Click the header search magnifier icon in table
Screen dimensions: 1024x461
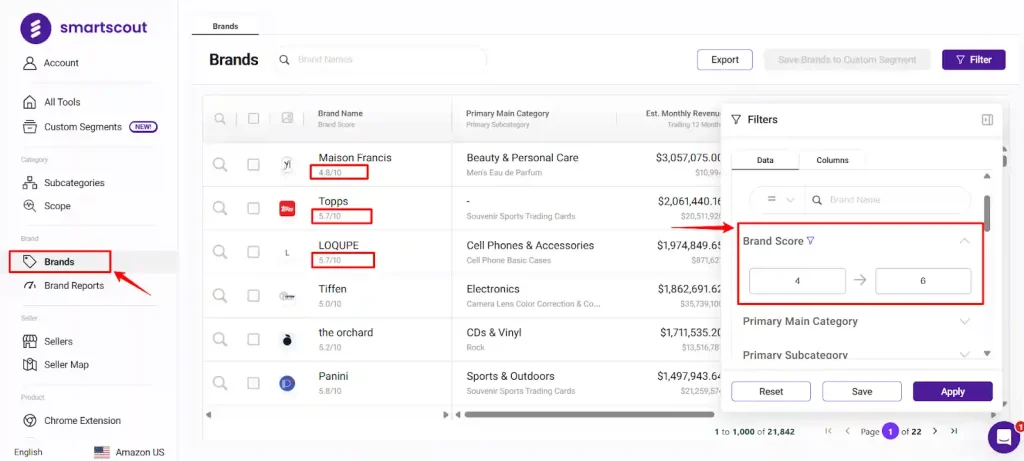pyautogui.click(x=220, y=118)
